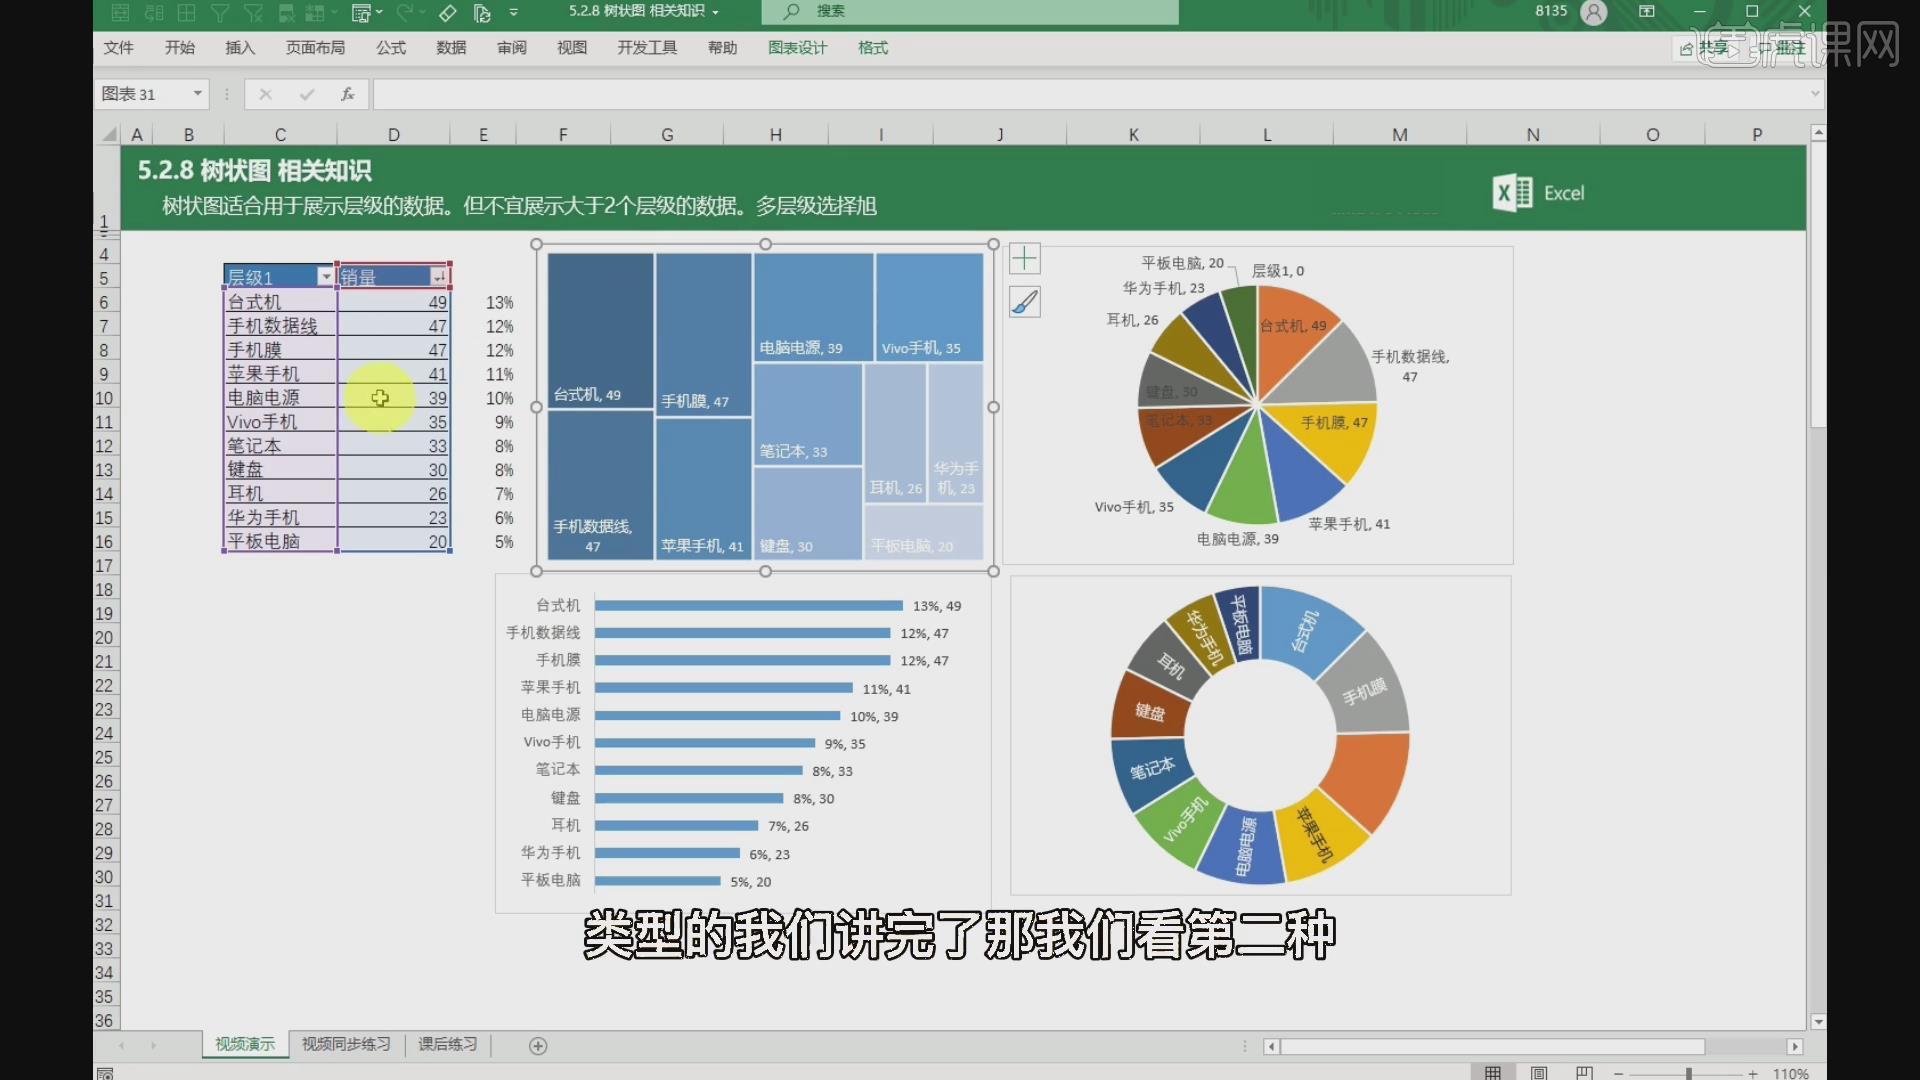Image resolution: width=1920 pixels, height=1080 pixels.
Task: Switch to Normal view icon in status bar
Action: point(1493,1073)
